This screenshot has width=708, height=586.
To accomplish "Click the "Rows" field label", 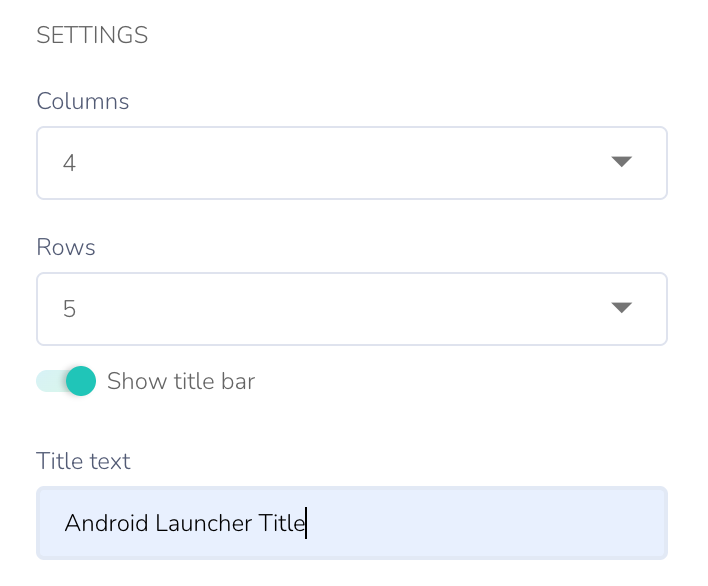I will pos(66,247).
